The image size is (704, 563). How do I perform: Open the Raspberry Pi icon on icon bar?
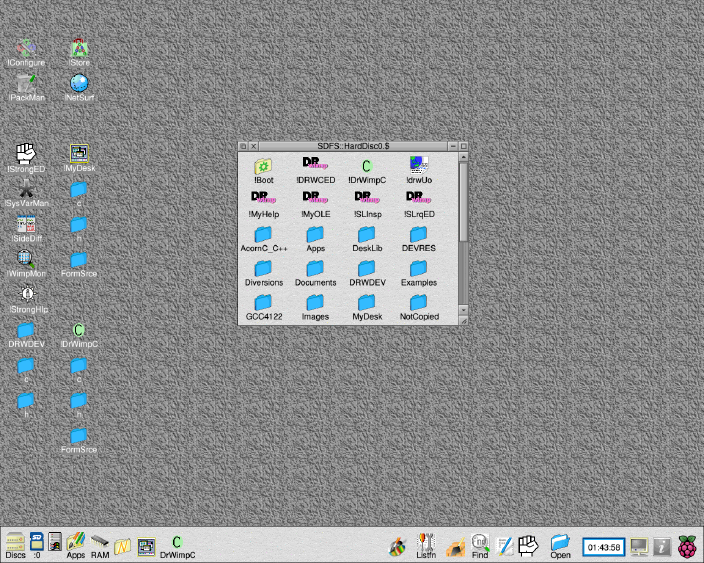687,546
